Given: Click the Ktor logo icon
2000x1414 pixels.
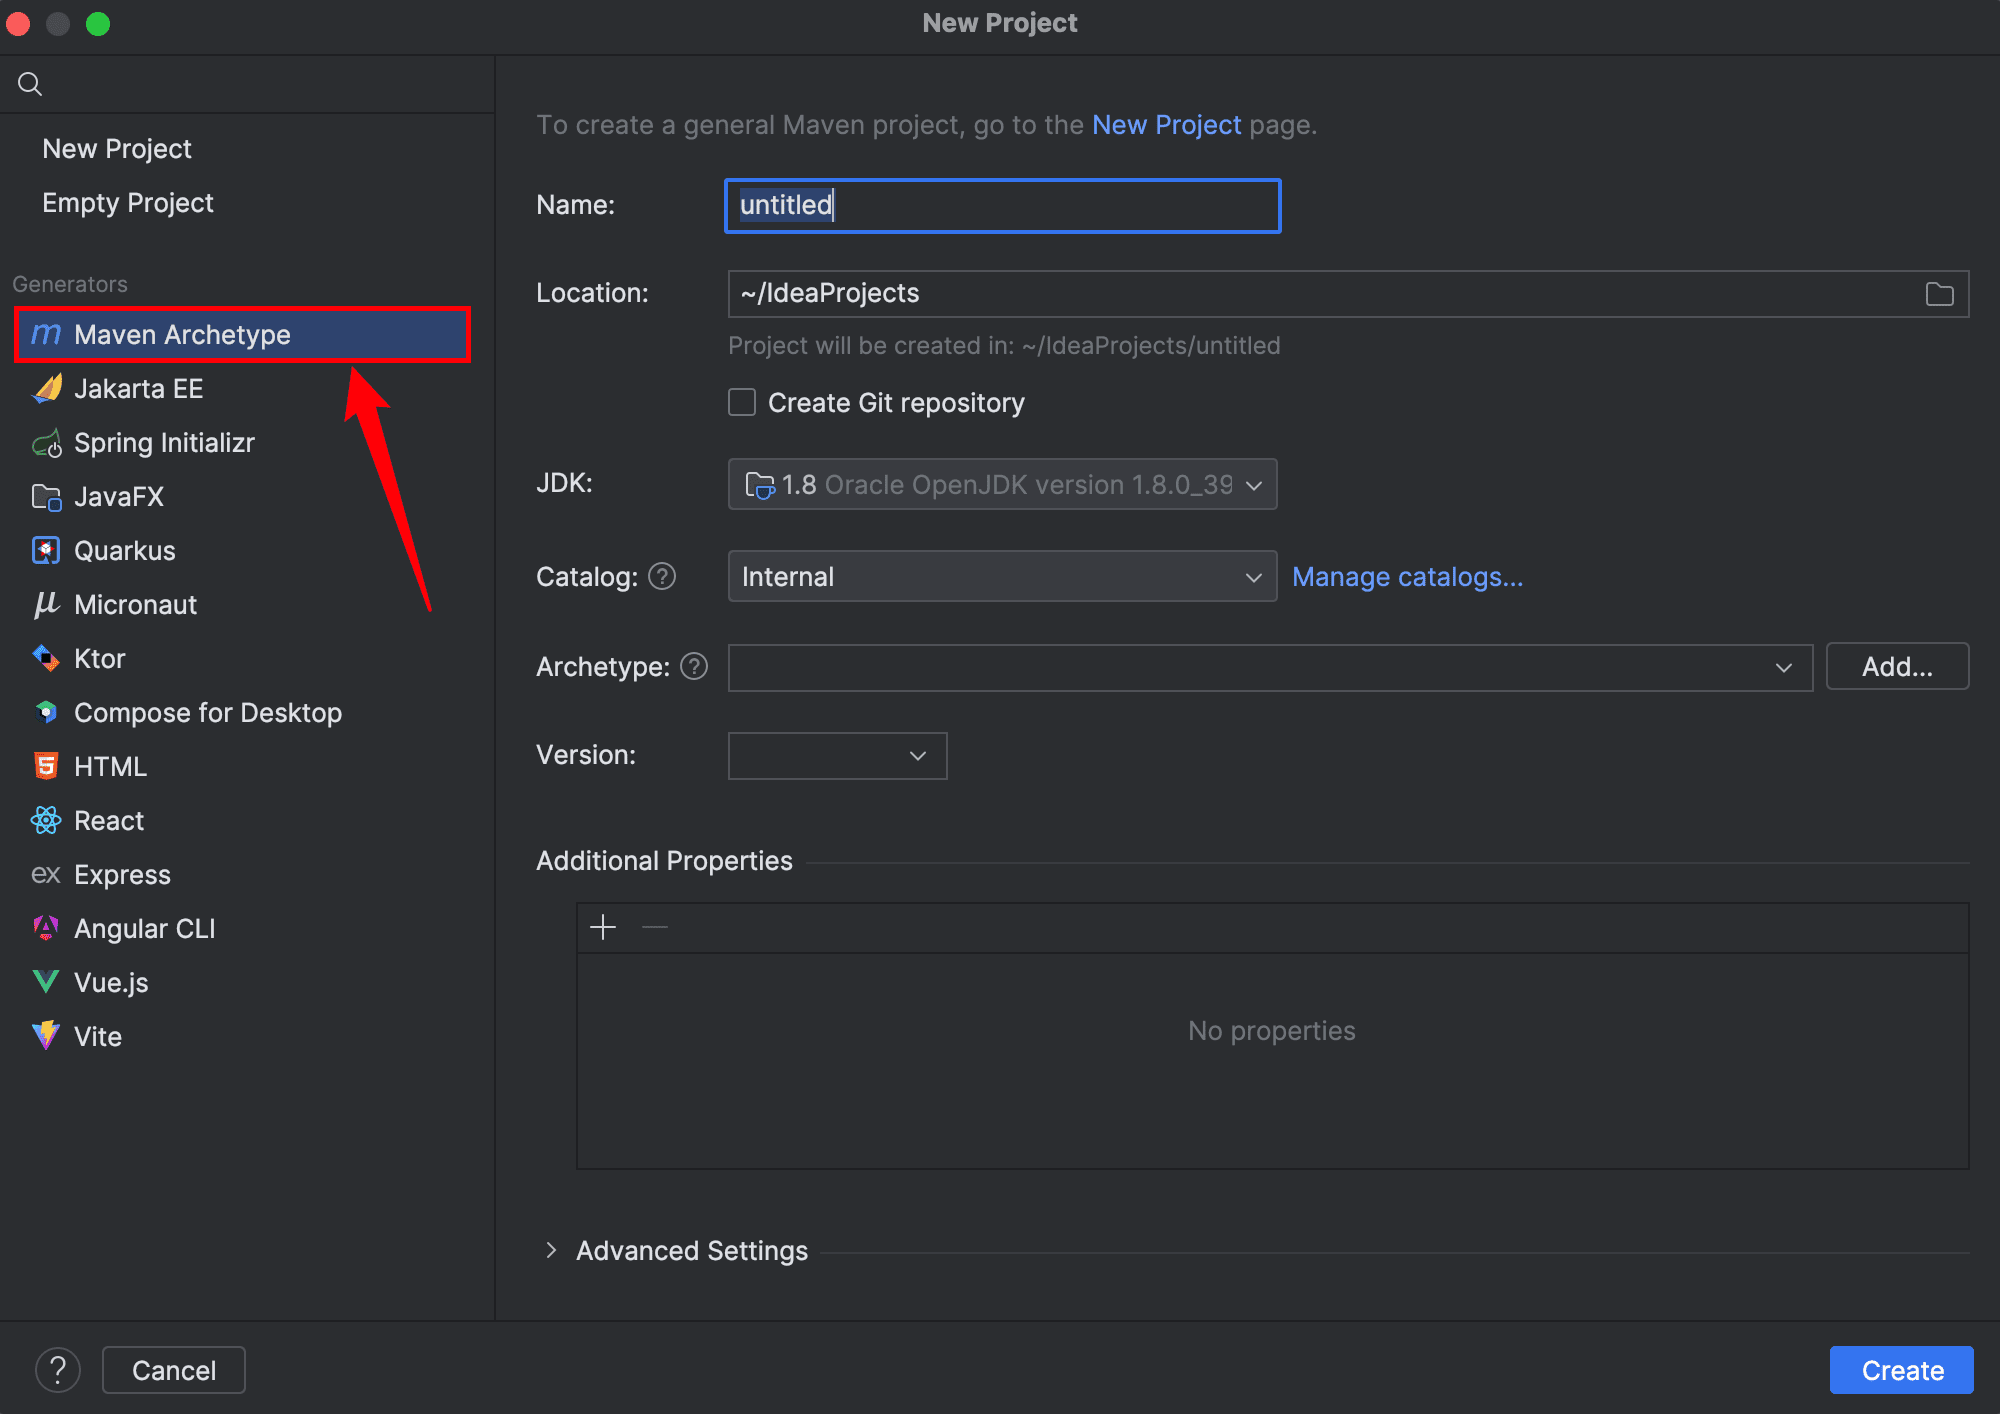Looking at the screenshot, I should tap(46, 658).
